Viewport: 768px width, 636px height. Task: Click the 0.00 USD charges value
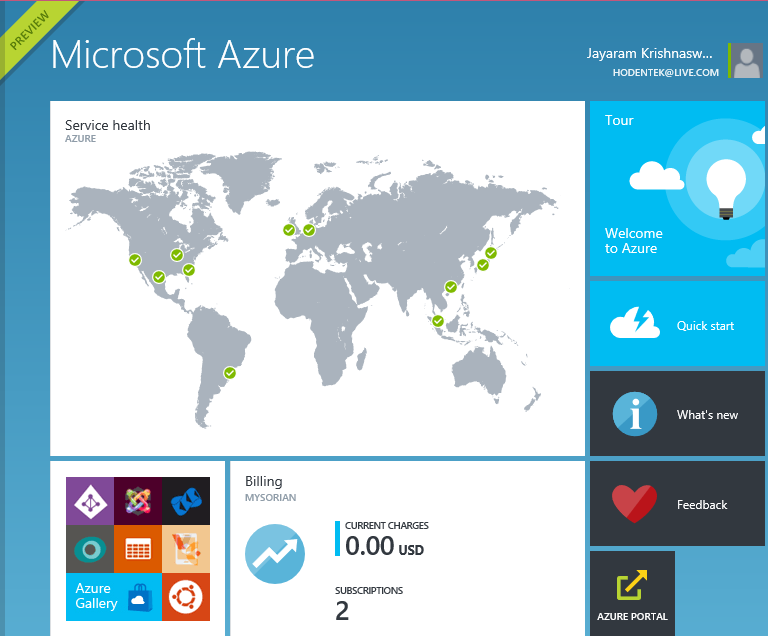[384, 546]
